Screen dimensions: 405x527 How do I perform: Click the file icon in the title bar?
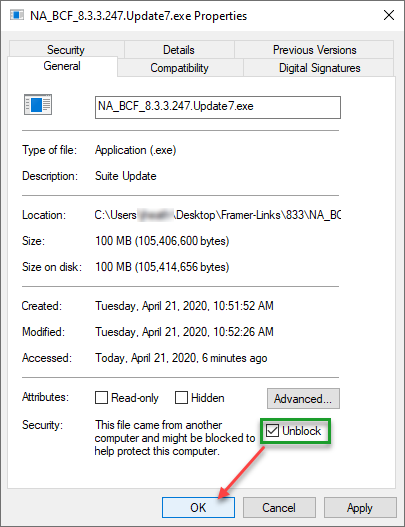(x=17, y=15)
